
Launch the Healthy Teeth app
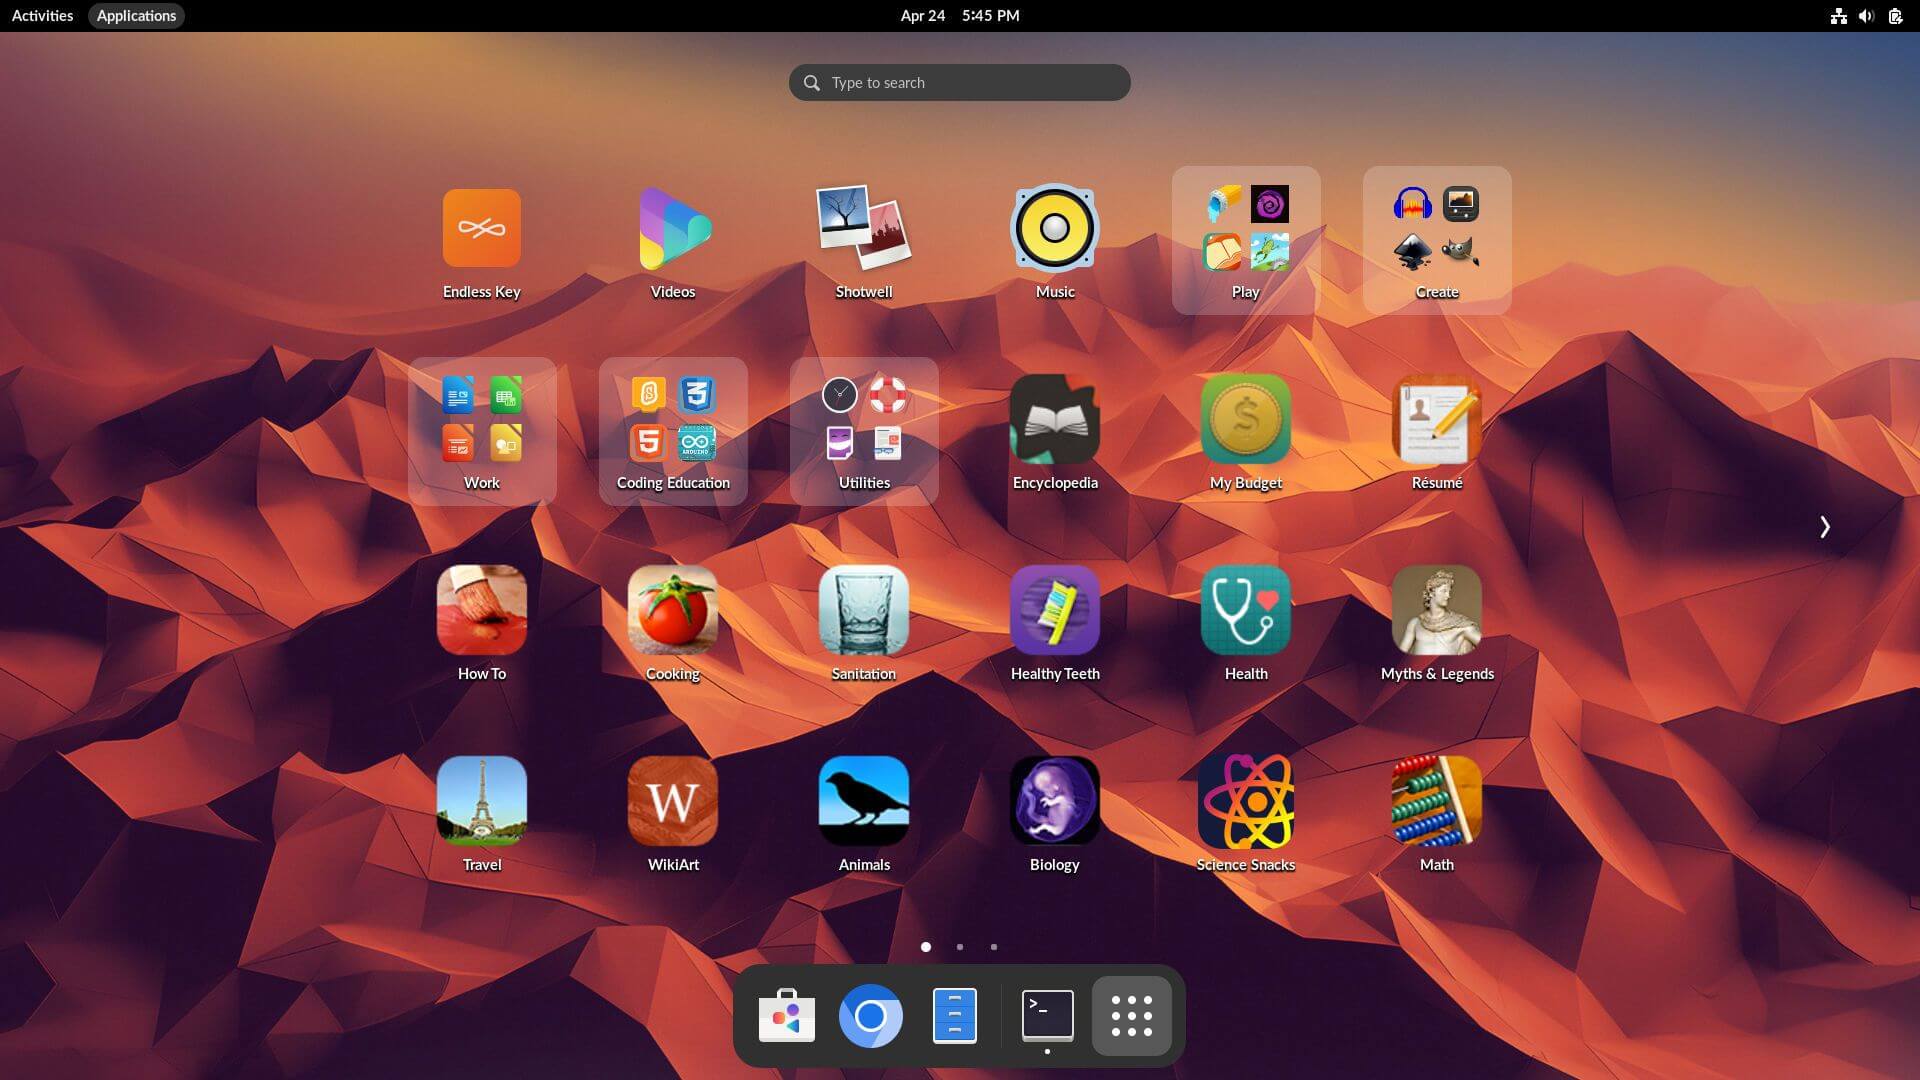1054,611
